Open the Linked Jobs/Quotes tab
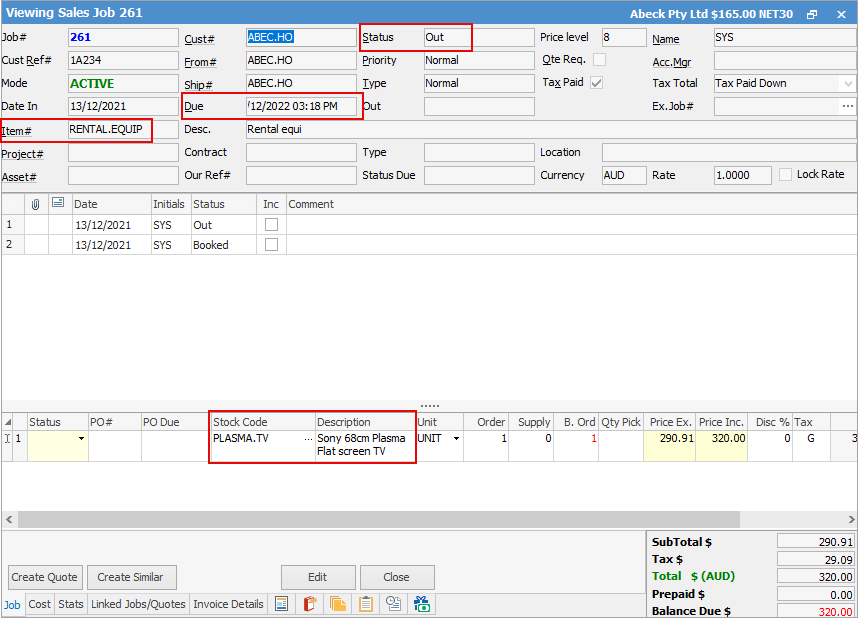This screenshot has height=618, width=858. pyautogui.click(x=138, y=604)
